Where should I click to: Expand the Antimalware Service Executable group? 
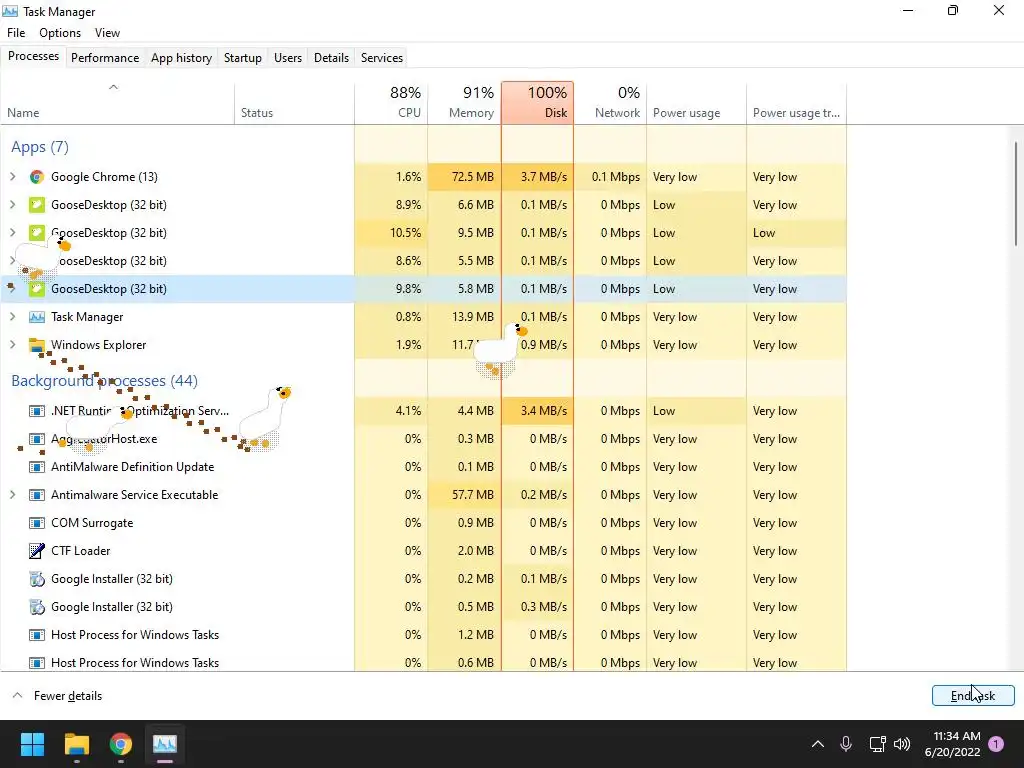12,494
